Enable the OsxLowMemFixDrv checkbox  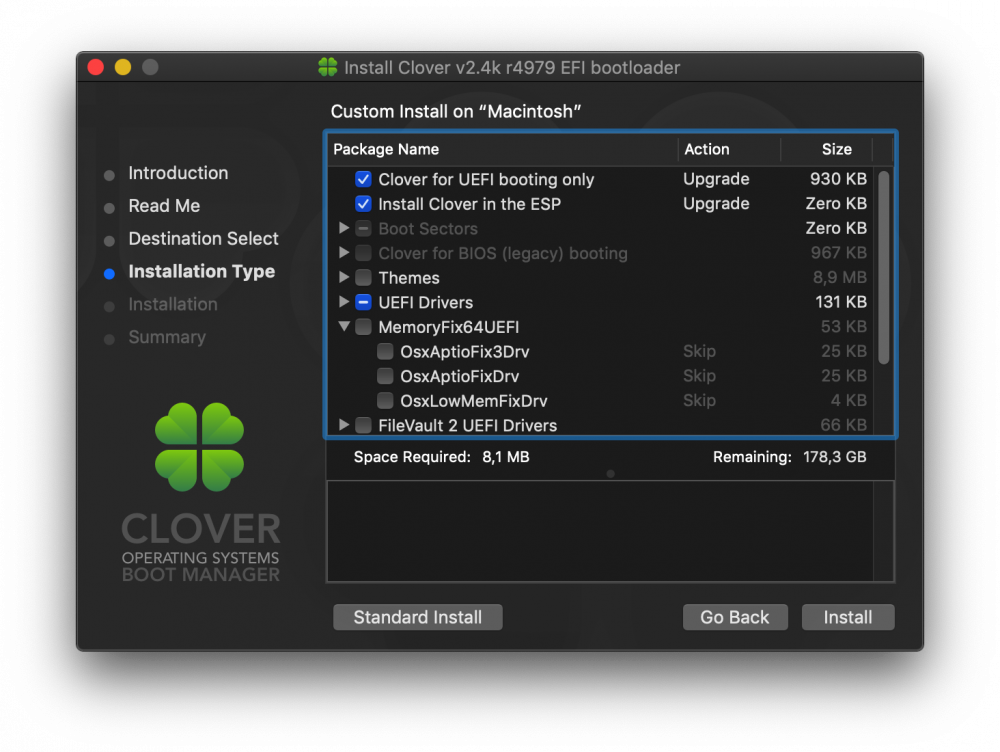[x=385, y=401]
